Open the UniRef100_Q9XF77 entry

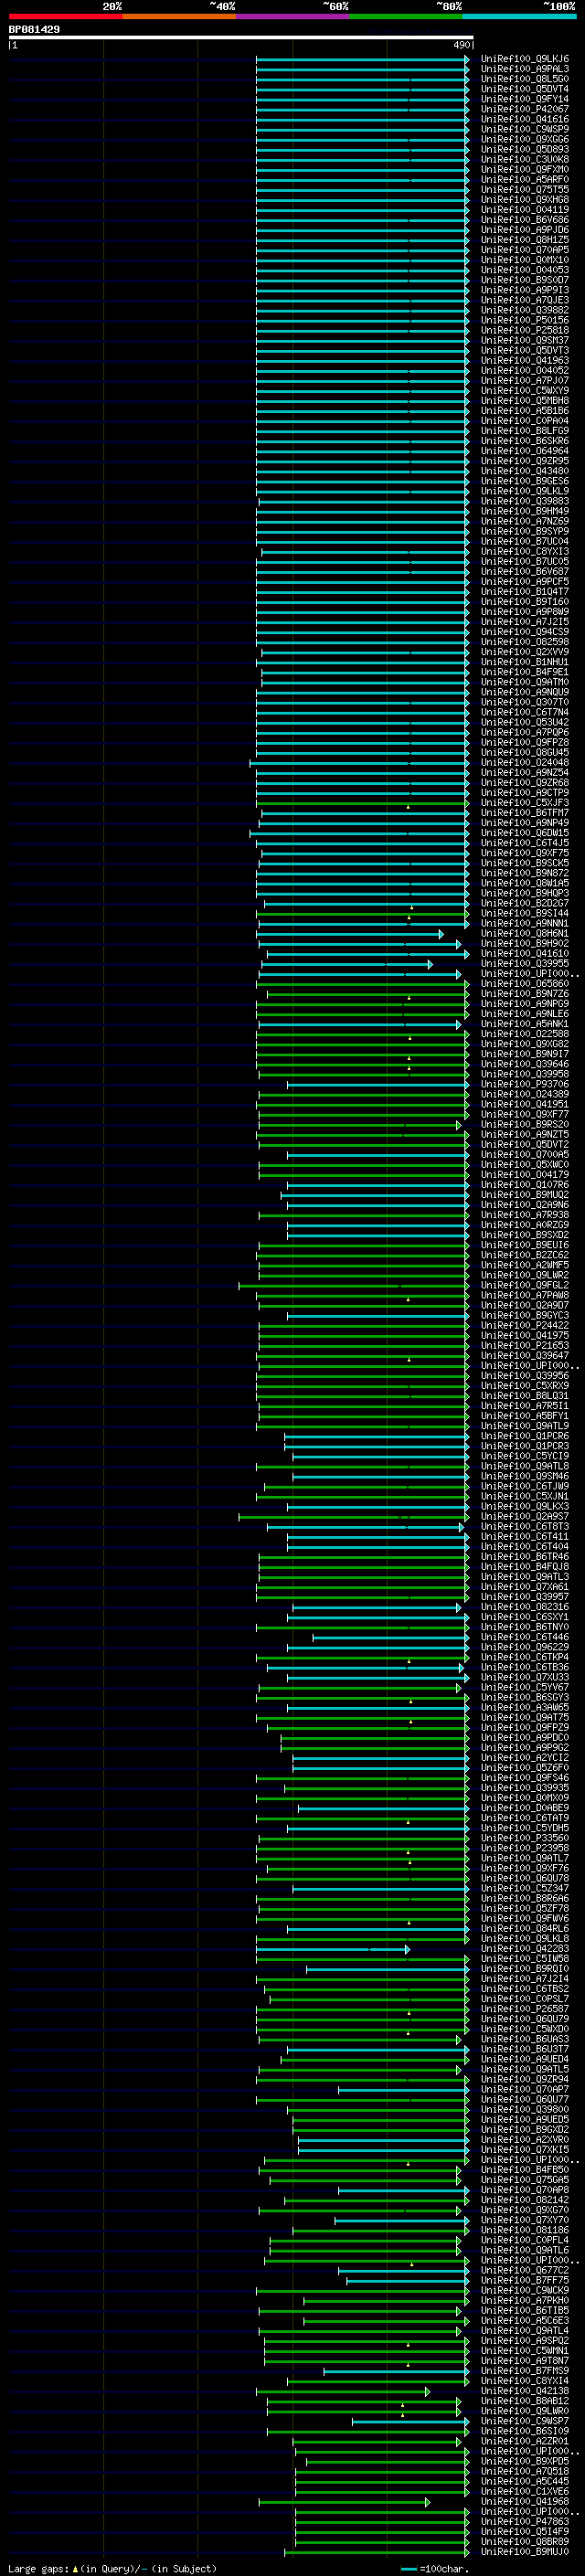point(524,1114)
